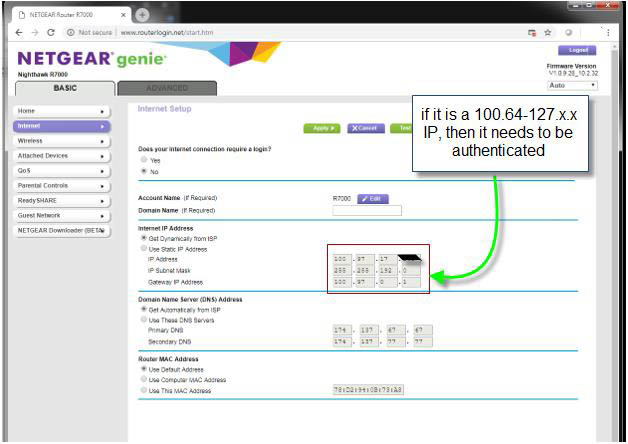
Task: Click the profile avatar icon in toolbar
Action: tap(568, 32)
